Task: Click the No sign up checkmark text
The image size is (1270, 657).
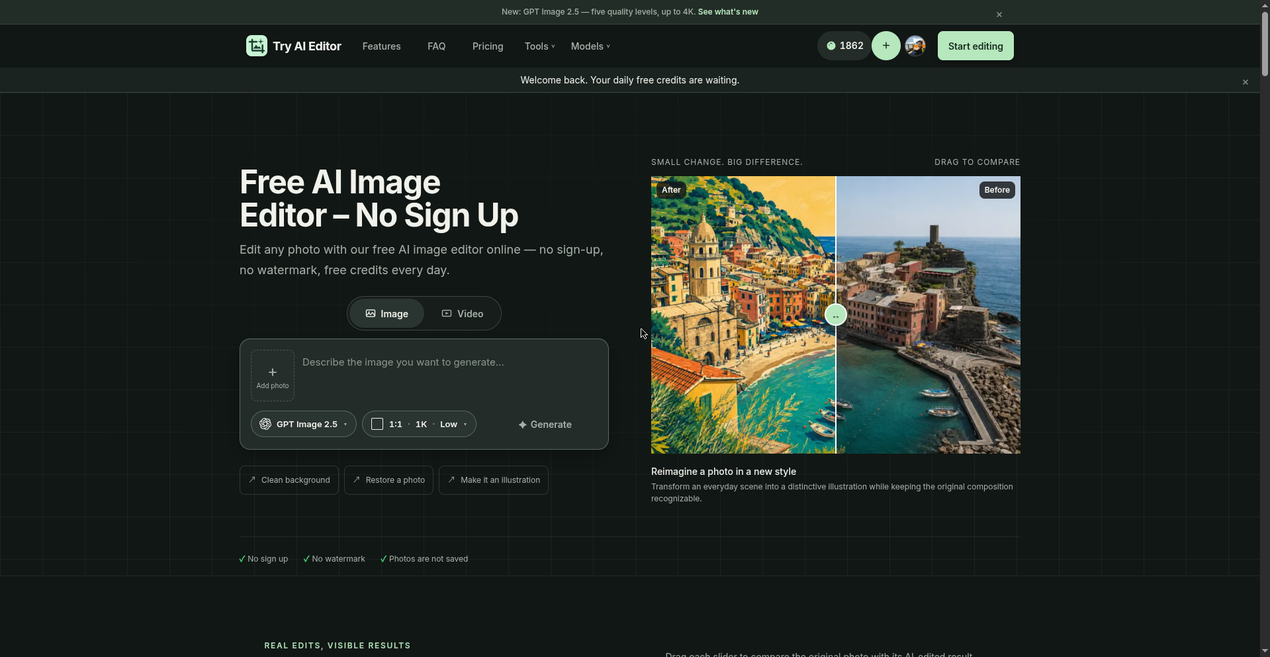Action: (264, 559)
